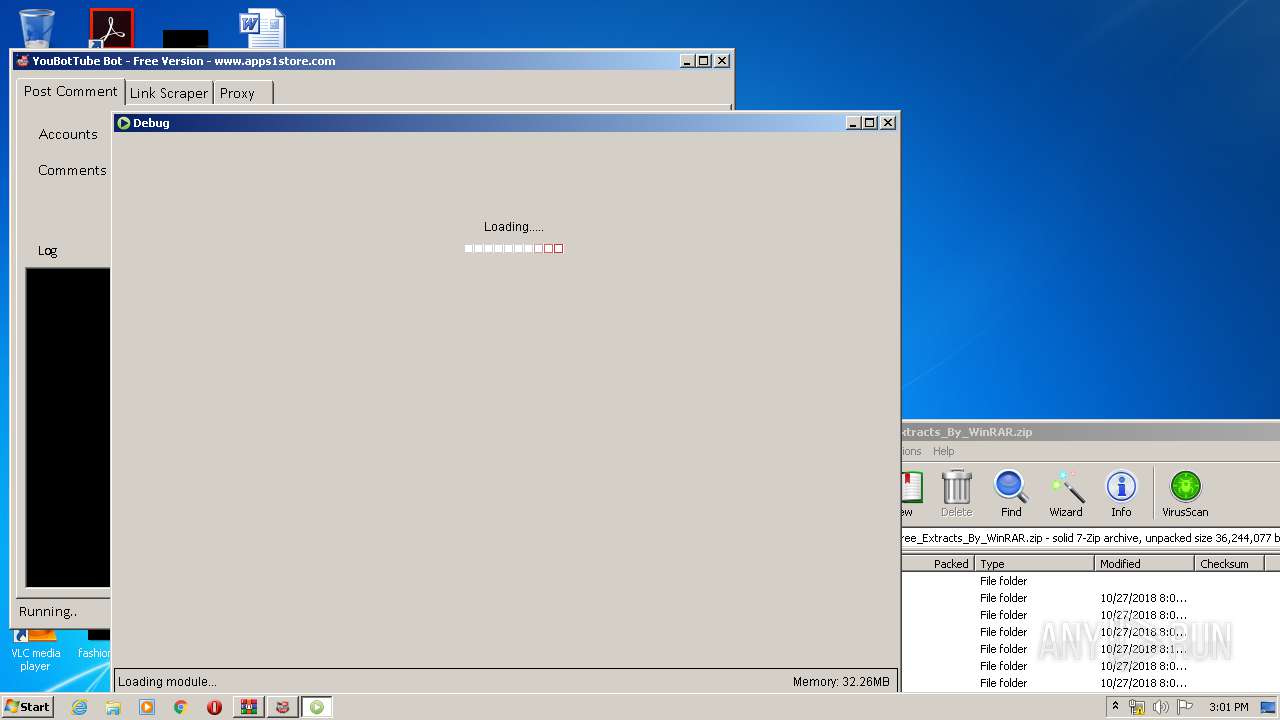Open Windows Media Player taskbar icon
The width and height of the screenshot is (1280, 720).
pyautogui.click(x=147, y=707)
